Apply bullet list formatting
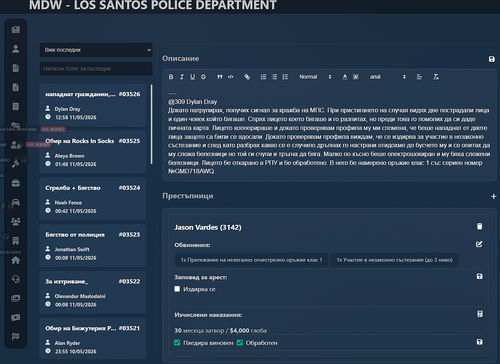Image resolution: width=500 pixels, height=364 pixels. (x=274, y=77)
